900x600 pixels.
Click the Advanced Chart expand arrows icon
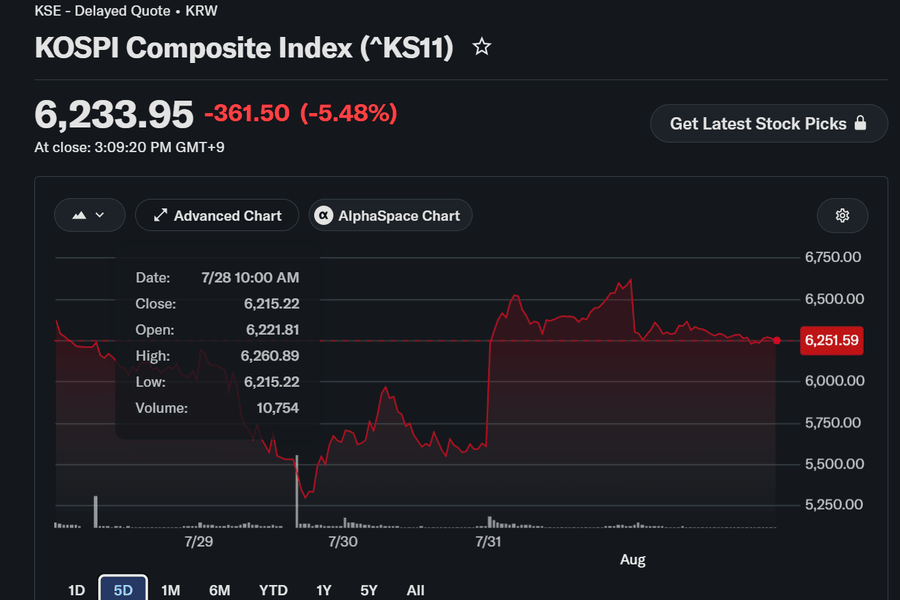[160, 215]
